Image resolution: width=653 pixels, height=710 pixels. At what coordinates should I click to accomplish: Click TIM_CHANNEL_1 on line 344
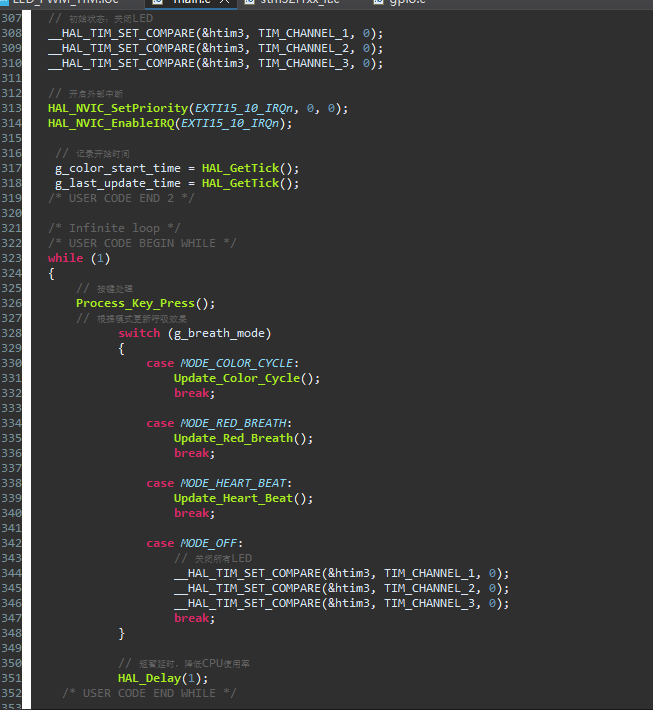click(x=429, y=573)
